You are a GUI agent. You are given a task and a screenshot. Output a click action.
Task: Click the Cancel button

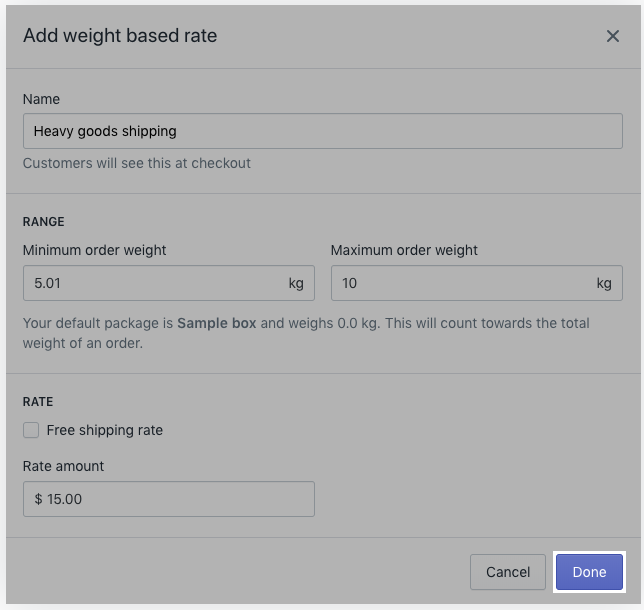pos(508,572)
